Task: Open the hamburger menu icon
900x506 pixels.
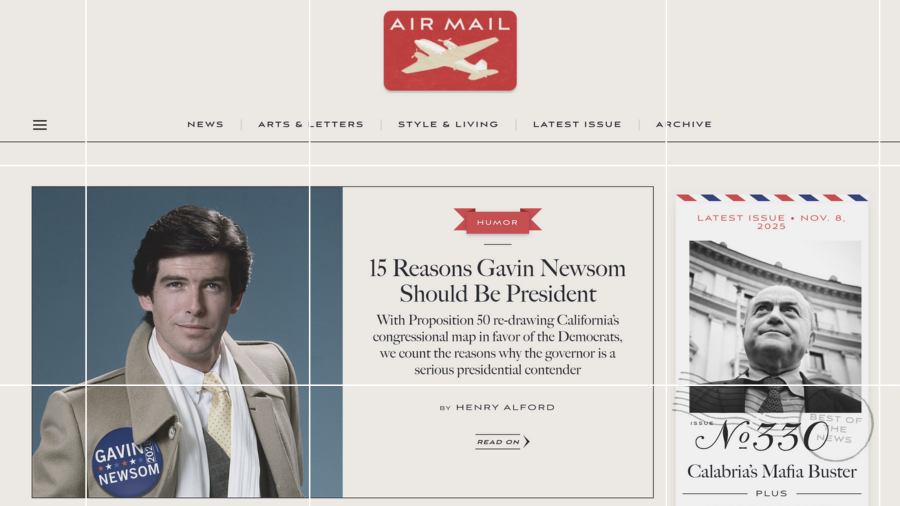Action: coord(40,124)
